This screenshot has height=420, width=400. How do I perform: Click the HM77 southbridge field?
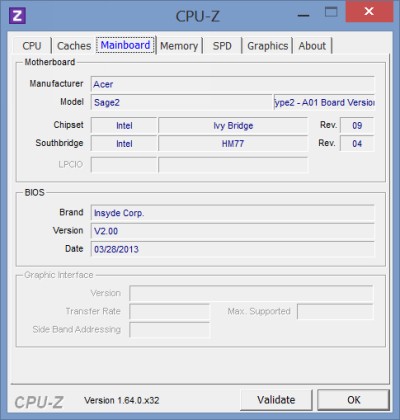(x=233, y=144)
